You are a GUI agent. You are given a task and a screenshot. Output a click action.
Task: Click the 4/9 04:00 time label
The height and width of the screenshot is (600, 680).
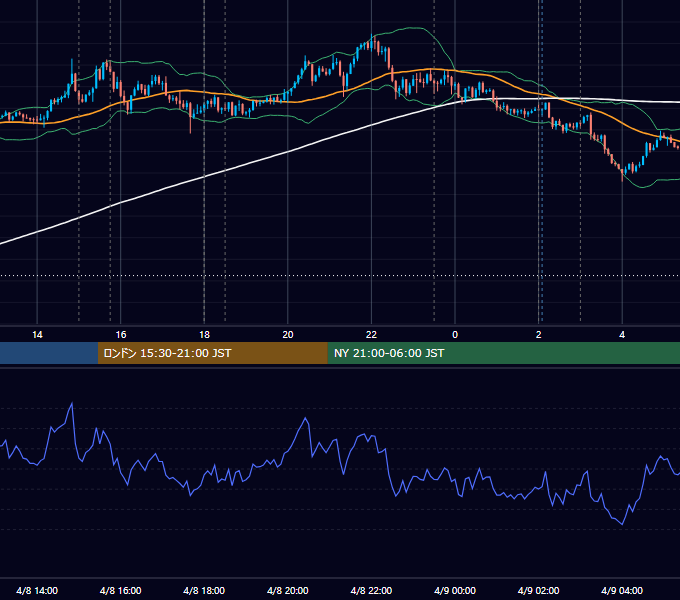pyautogui.click(x=622, y=590)
